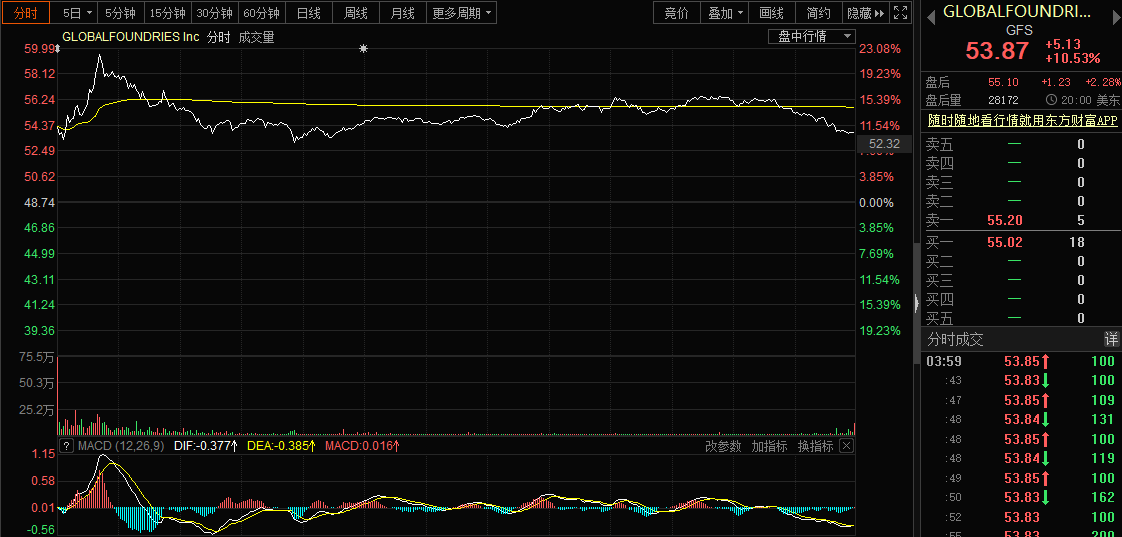Toggle 隐藏 to hide the side panel
Screen dimensions: 1122x537
(x=864, y=13)
